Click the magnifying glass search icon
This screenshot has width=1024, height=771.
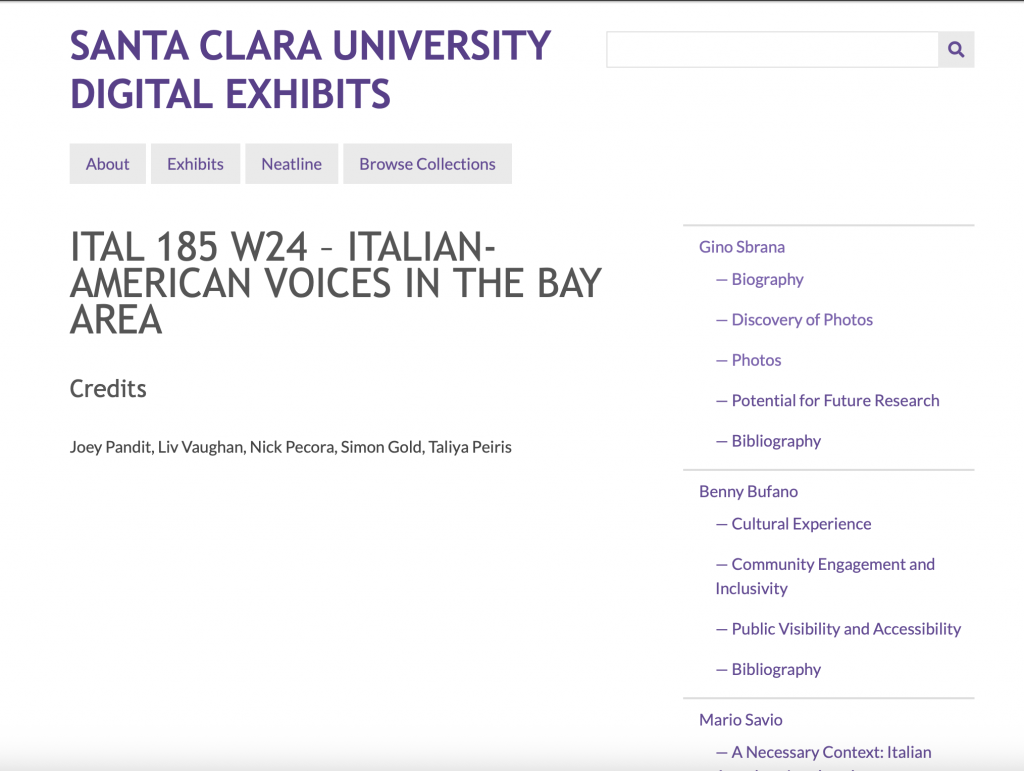(x=956, y=49)
